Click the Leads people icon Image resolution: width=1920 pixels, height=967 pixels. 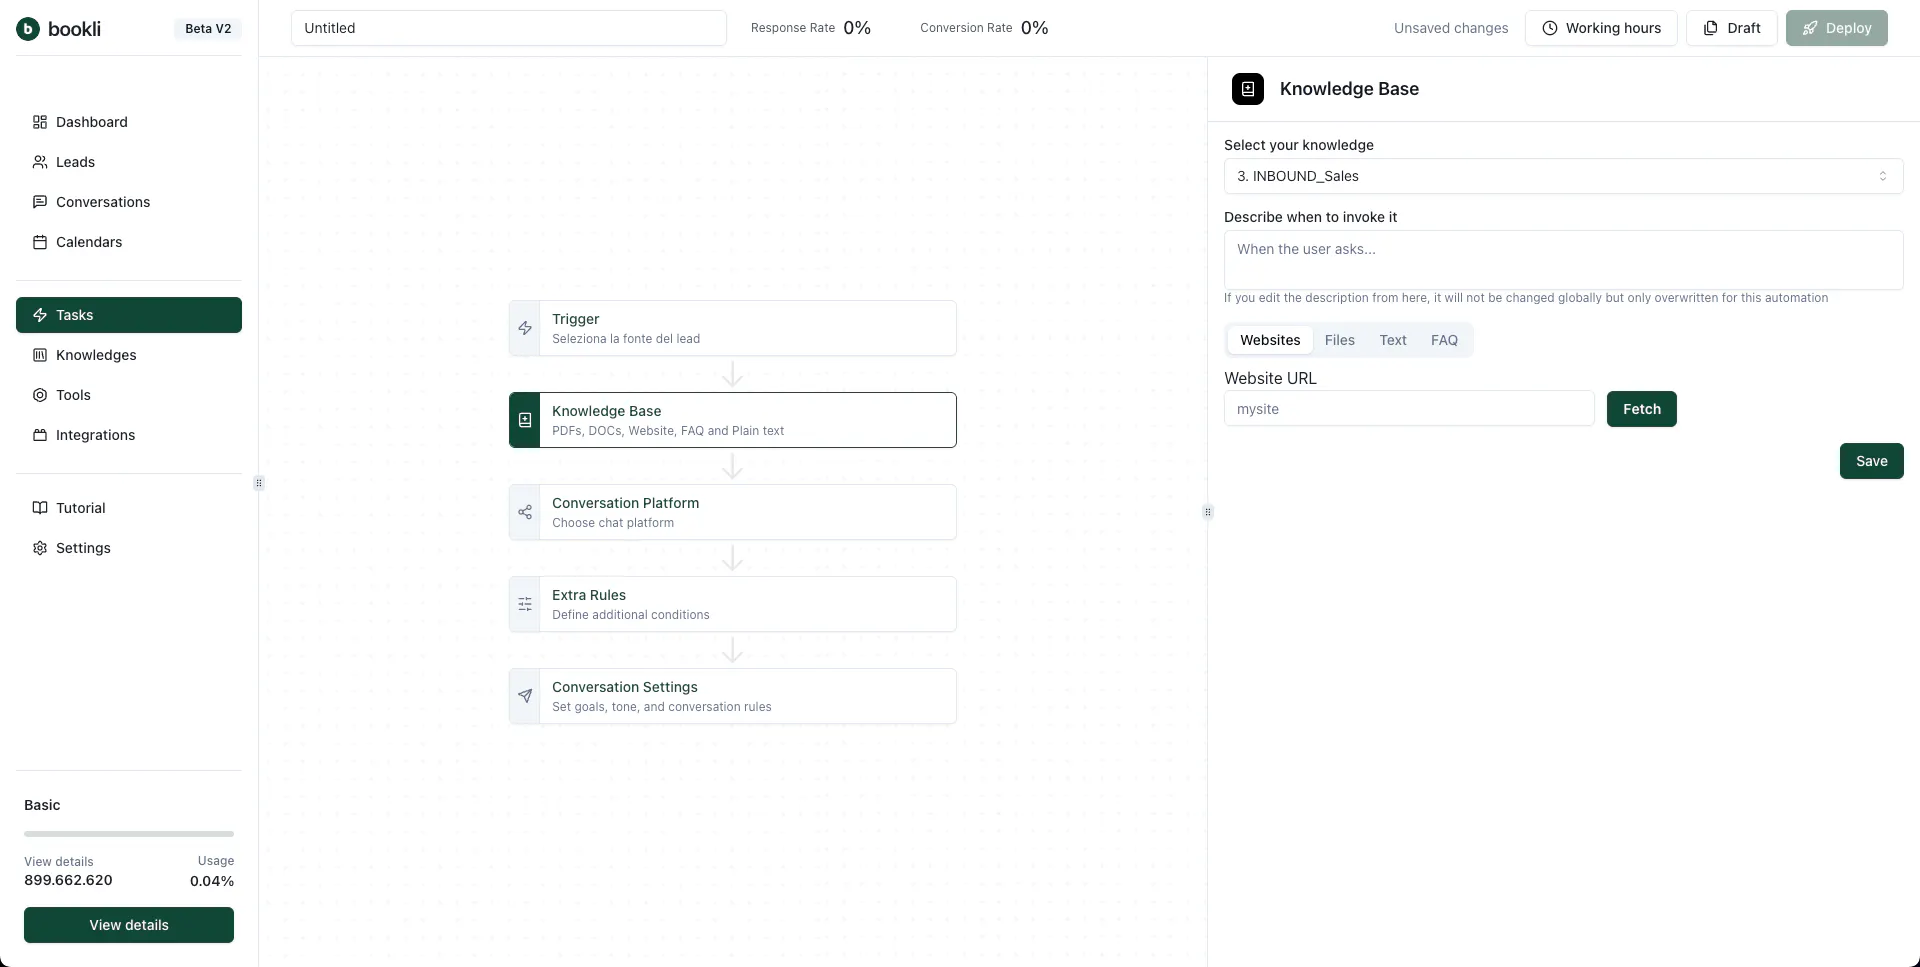(40, 162)
